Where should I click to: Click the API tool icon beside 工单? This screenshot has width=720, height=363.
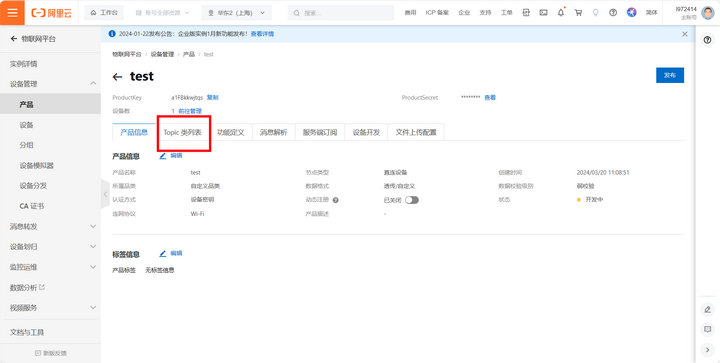(526, 13)
